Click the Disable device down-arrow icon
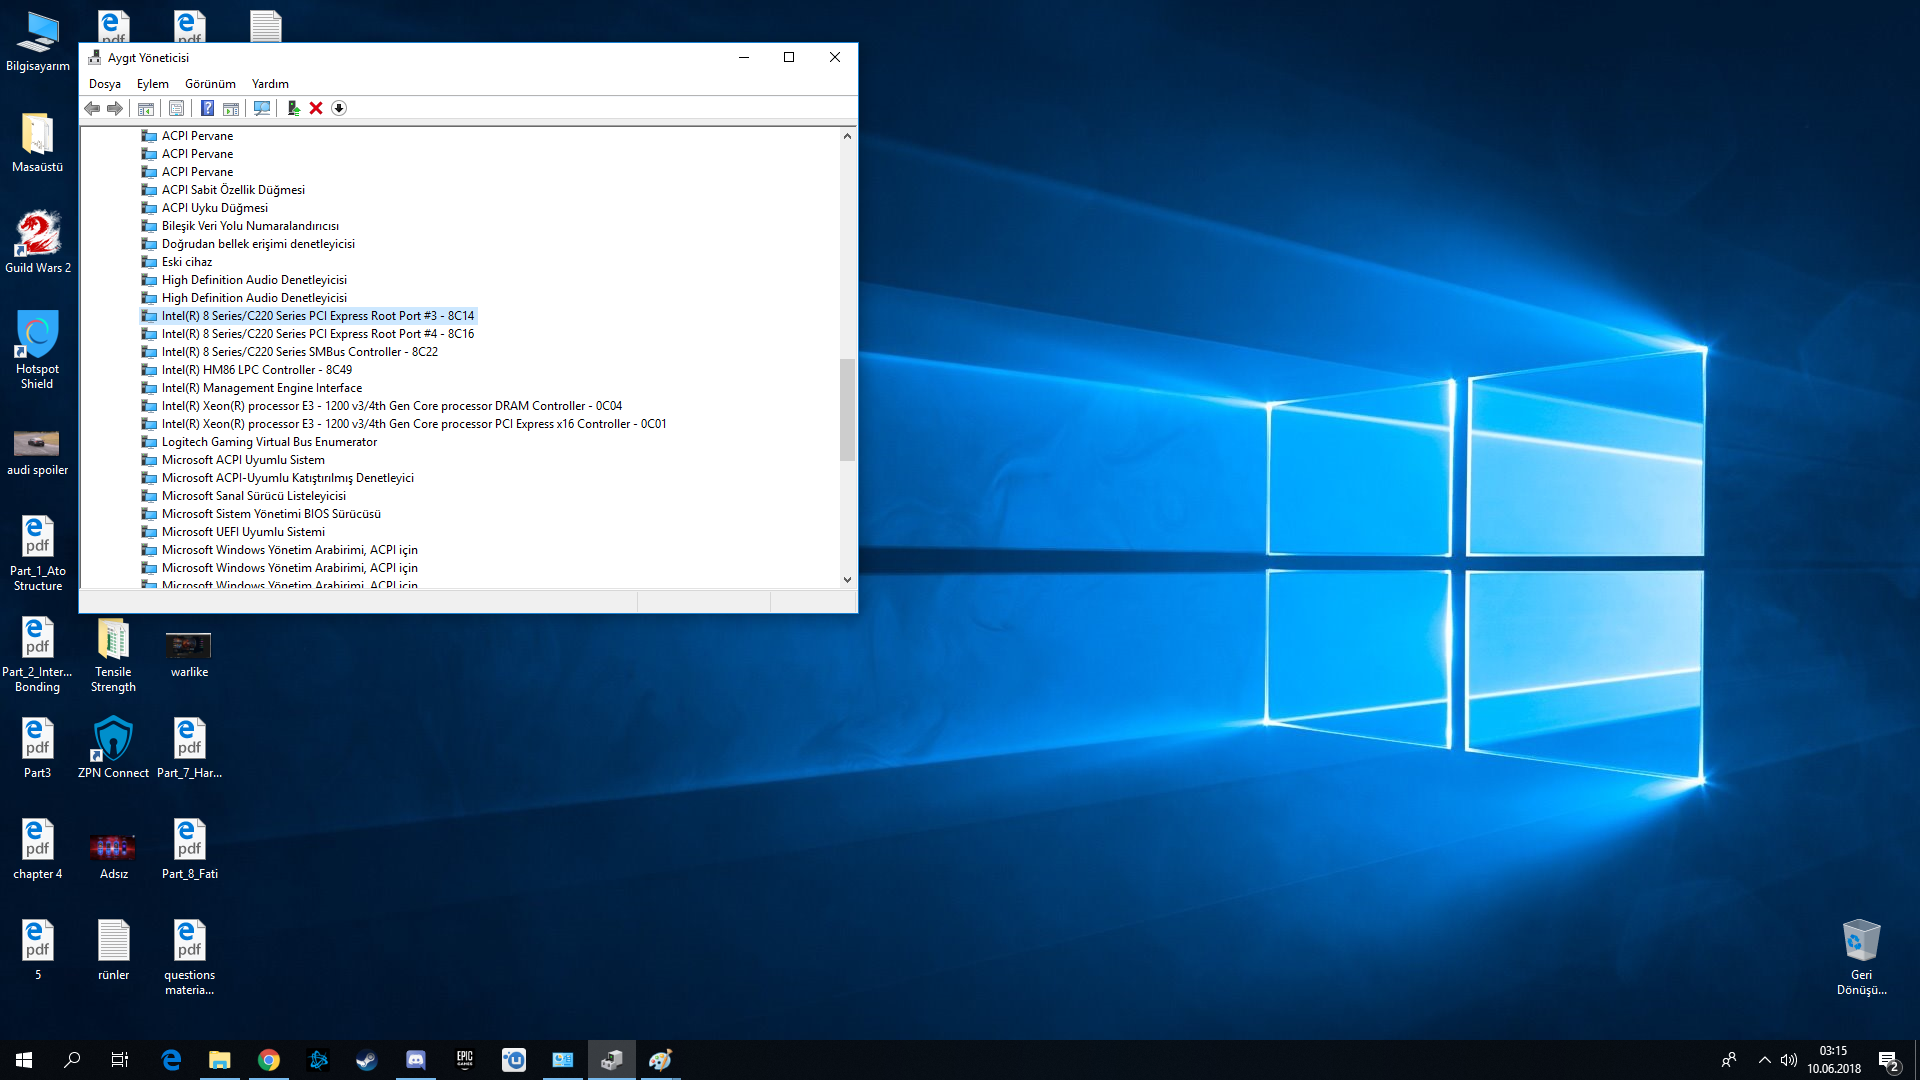1920x1080 pixels. (x=339, y=108)
